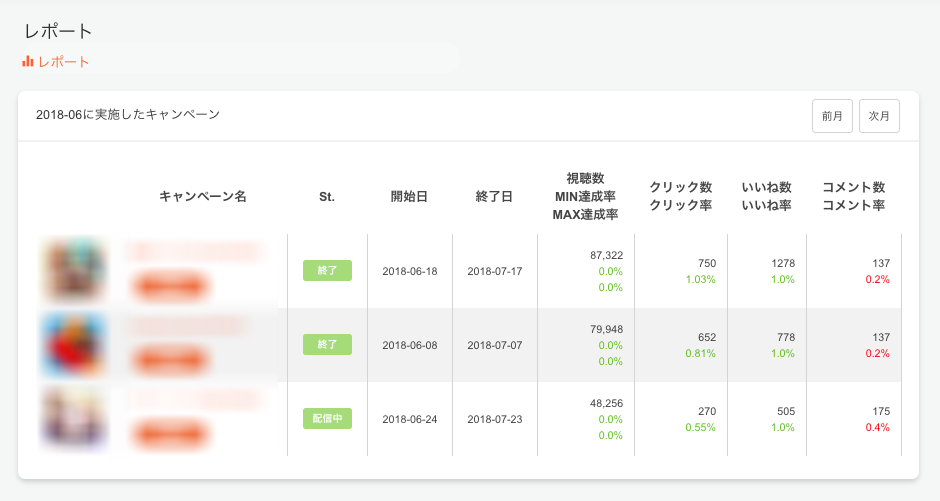Click the キャンペーン名 column header
Image resolution: width=940 pixels, height=501 pixels.
click(x=202, y=197)
